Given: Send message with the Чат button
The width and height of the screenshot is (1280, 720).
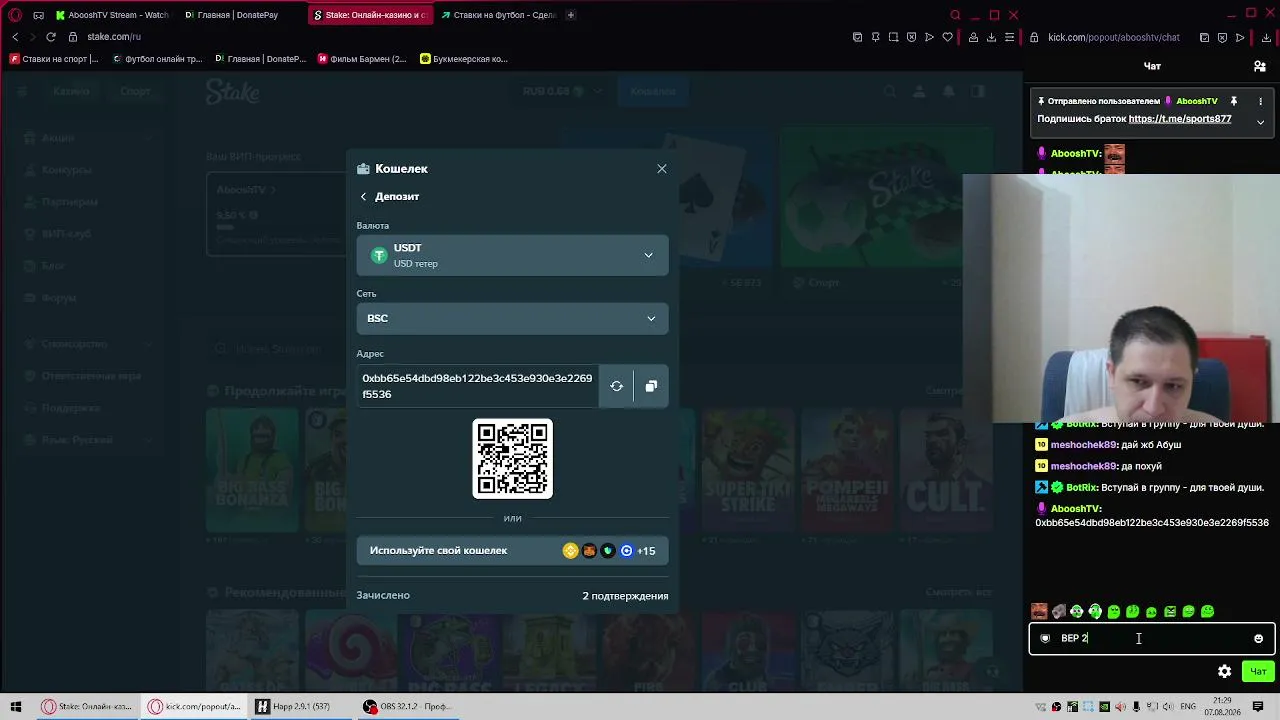Looking at the screenshot, I should (x=1258, y=671).
